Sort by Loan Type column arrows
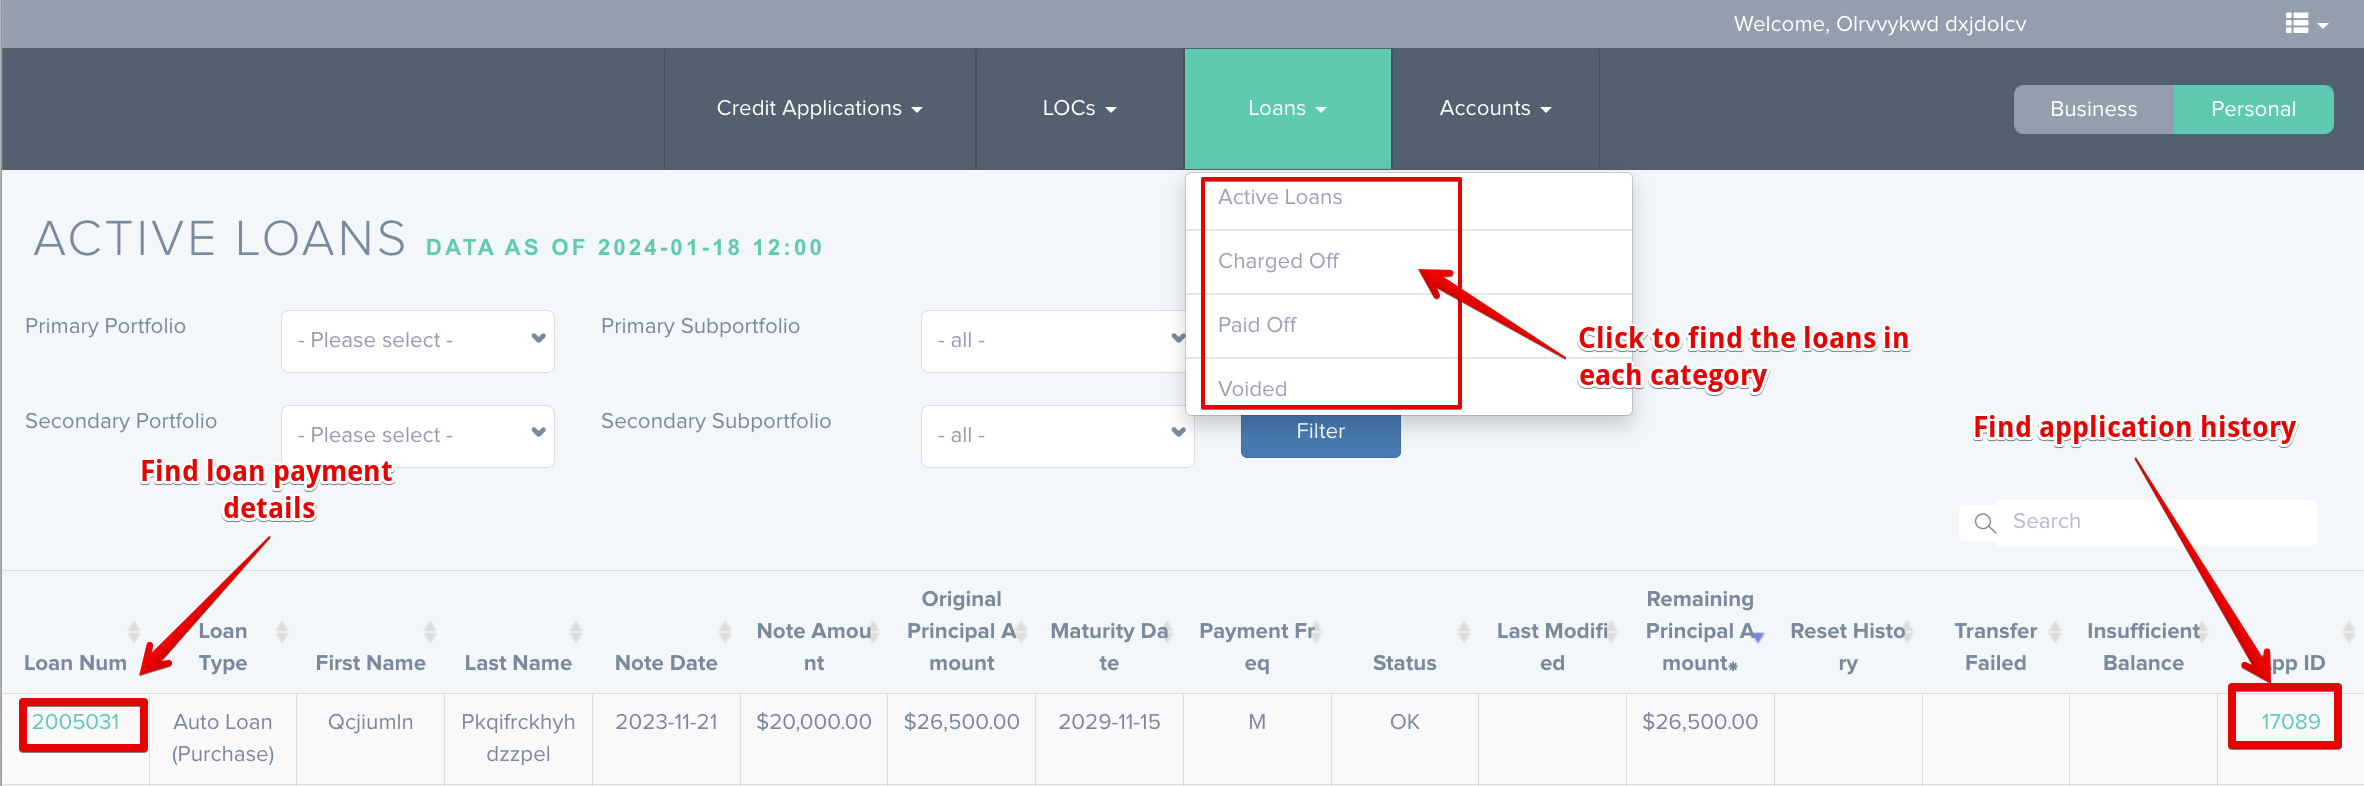This screenshot has height=786, width=2364. click(x=282, y=631)
